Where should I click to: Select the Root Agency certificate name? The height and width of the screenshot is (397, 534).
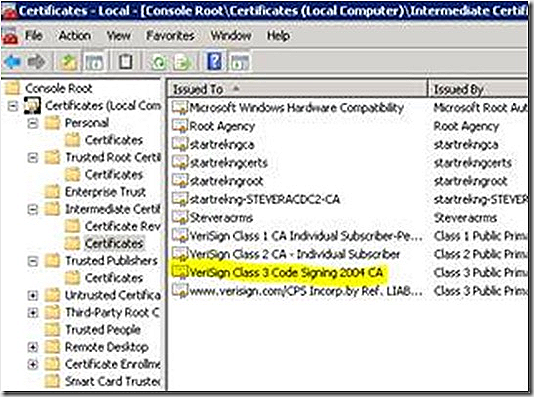[222, 126]
